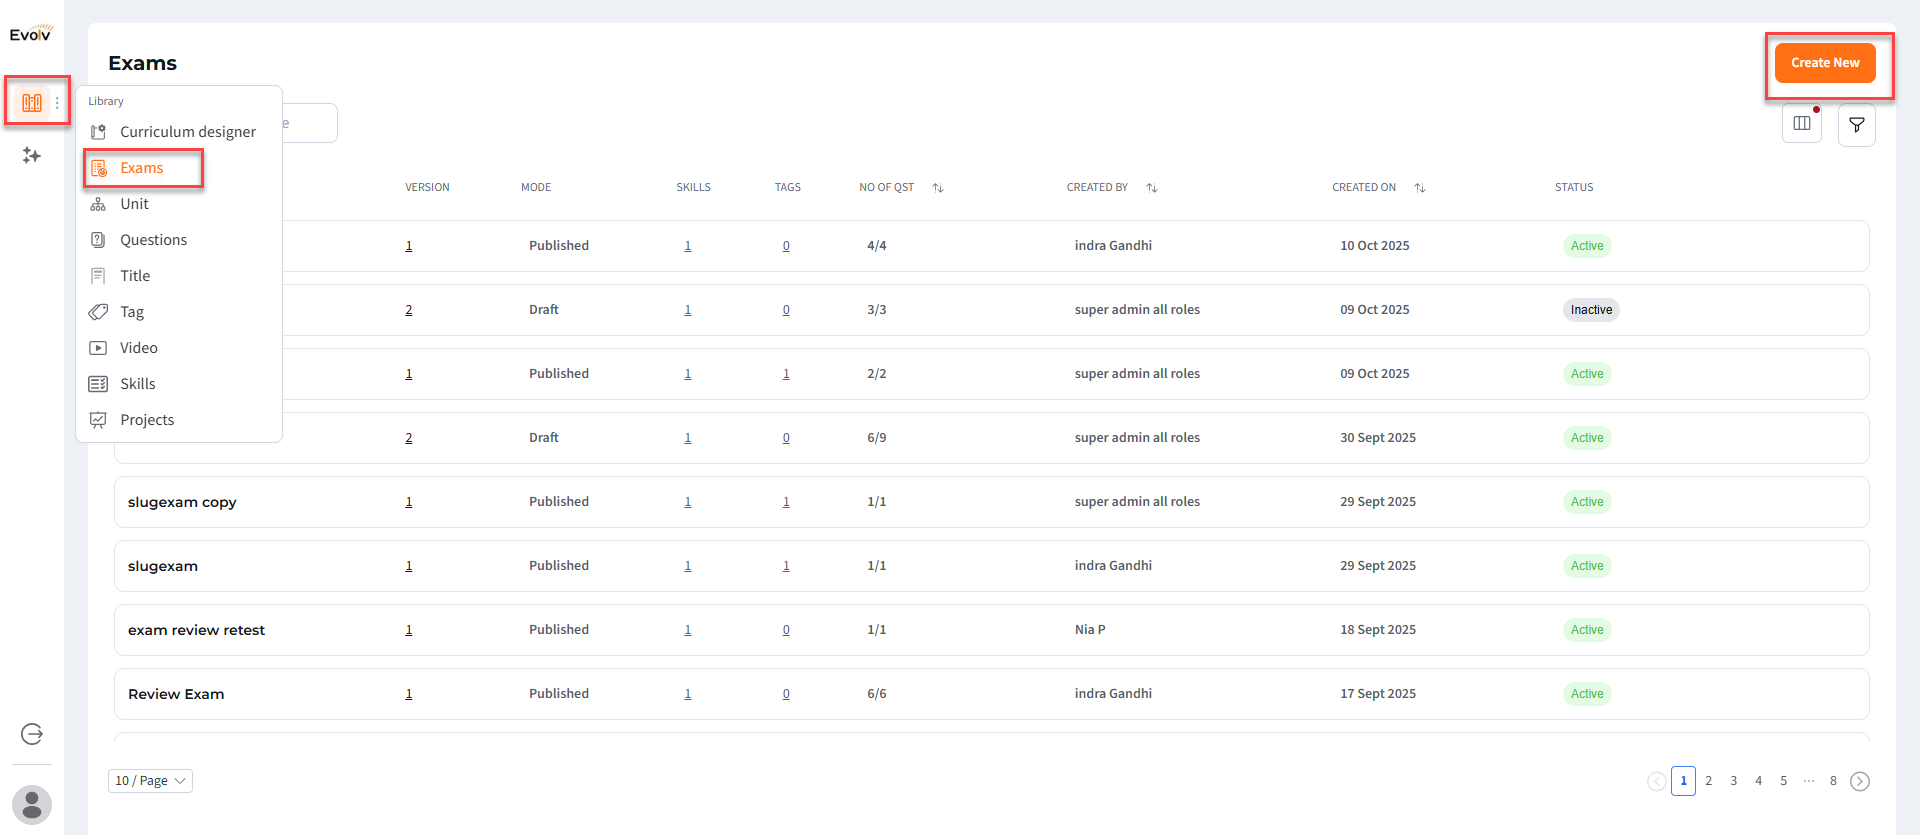
Task: Click the filter funnel icon
Action: pyautogui.click(x=1856, y=125)
